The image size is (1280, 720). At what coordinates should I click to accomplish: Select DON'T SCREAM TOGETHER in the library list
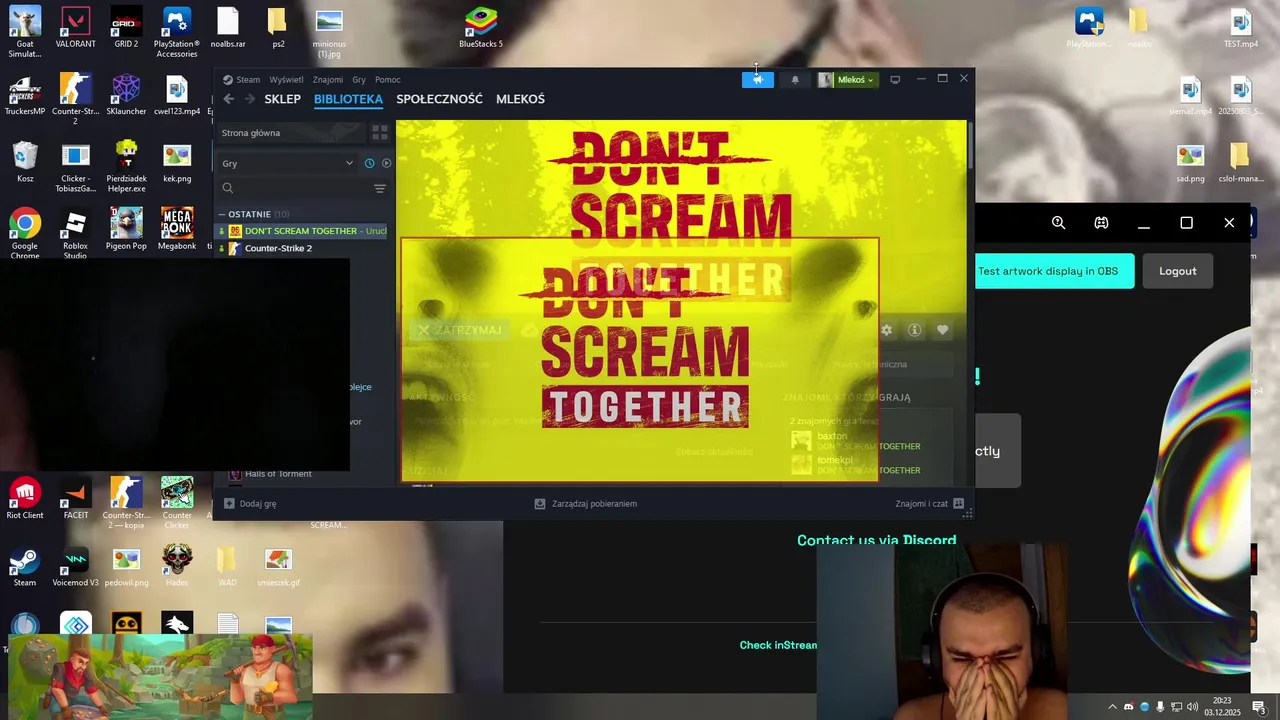point(304,231)
